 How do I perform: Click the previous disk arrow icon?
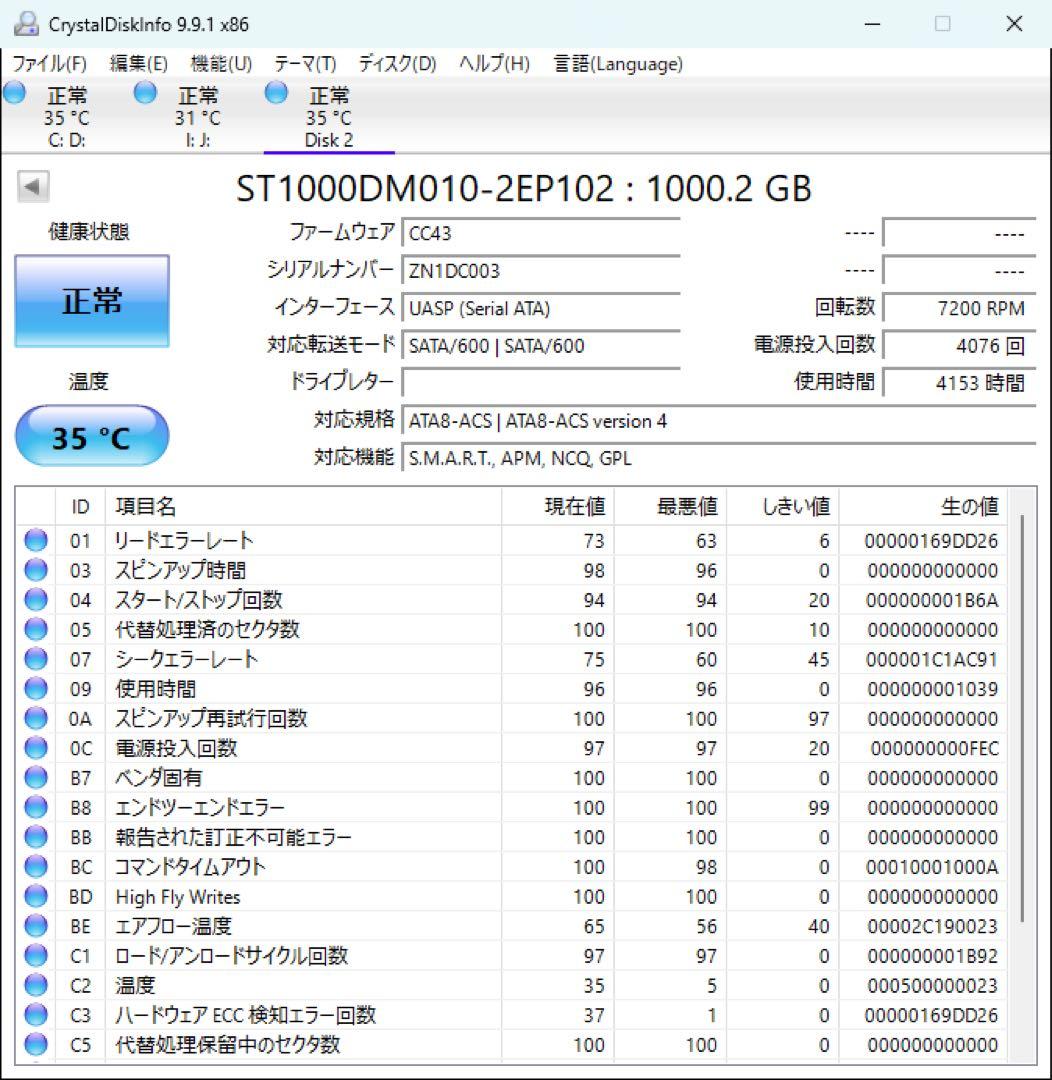pos(33,186)
